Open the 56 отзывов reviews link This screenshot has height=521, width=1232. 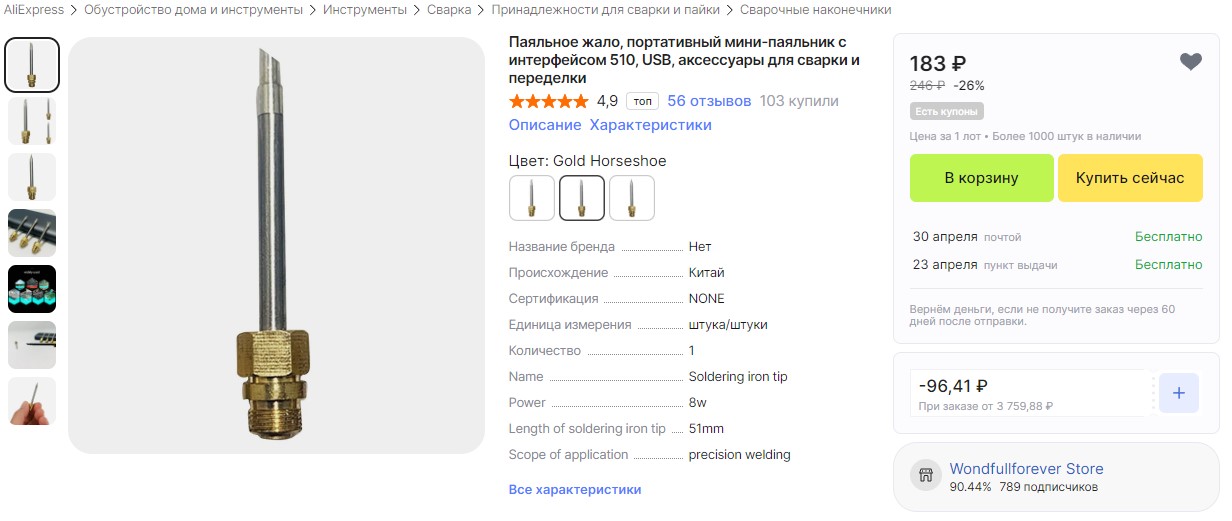(x=709, y=101)
